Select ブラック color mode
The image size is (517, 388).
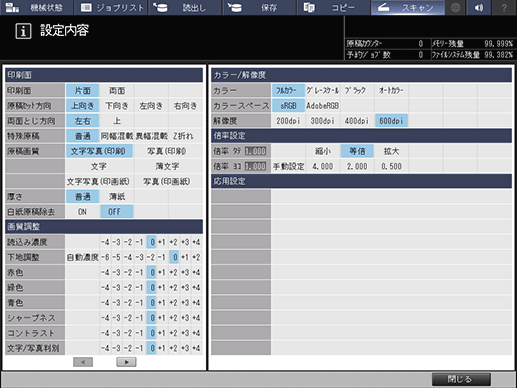coord(357,90)
